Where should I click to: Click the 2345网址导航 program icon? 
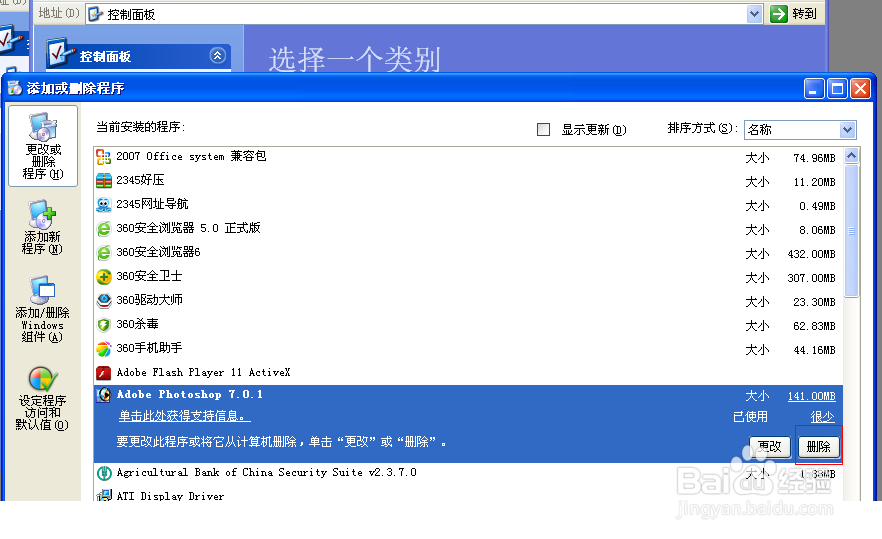tap(104, 205)
